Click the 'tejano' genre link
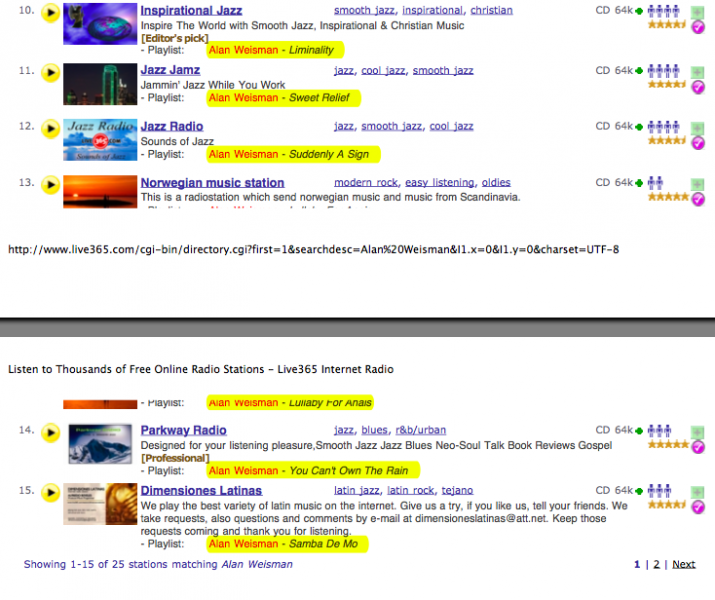 455,491
